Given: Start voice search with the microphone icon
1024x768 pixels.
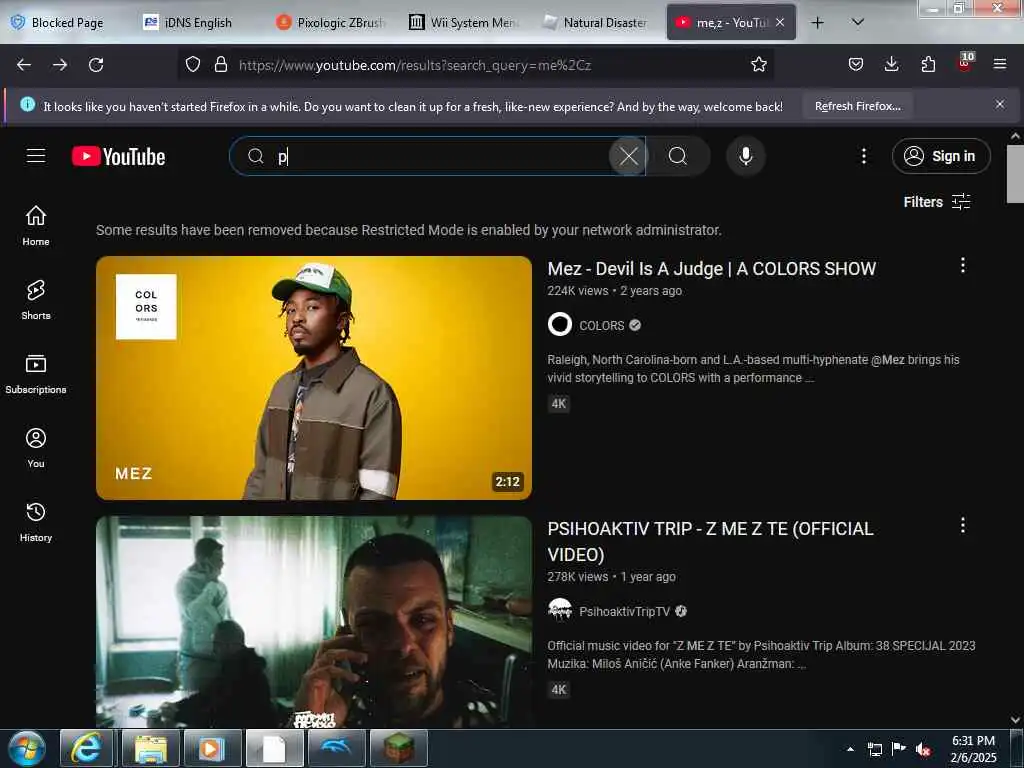Looking at the screenshot, I should tap(746, 156).
